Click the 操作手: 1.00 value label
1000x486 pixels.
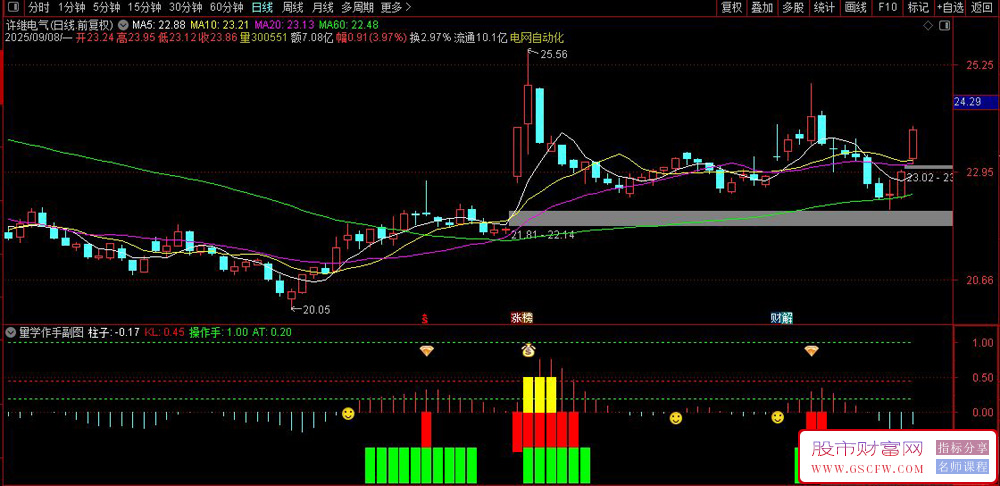coord(220,332)
